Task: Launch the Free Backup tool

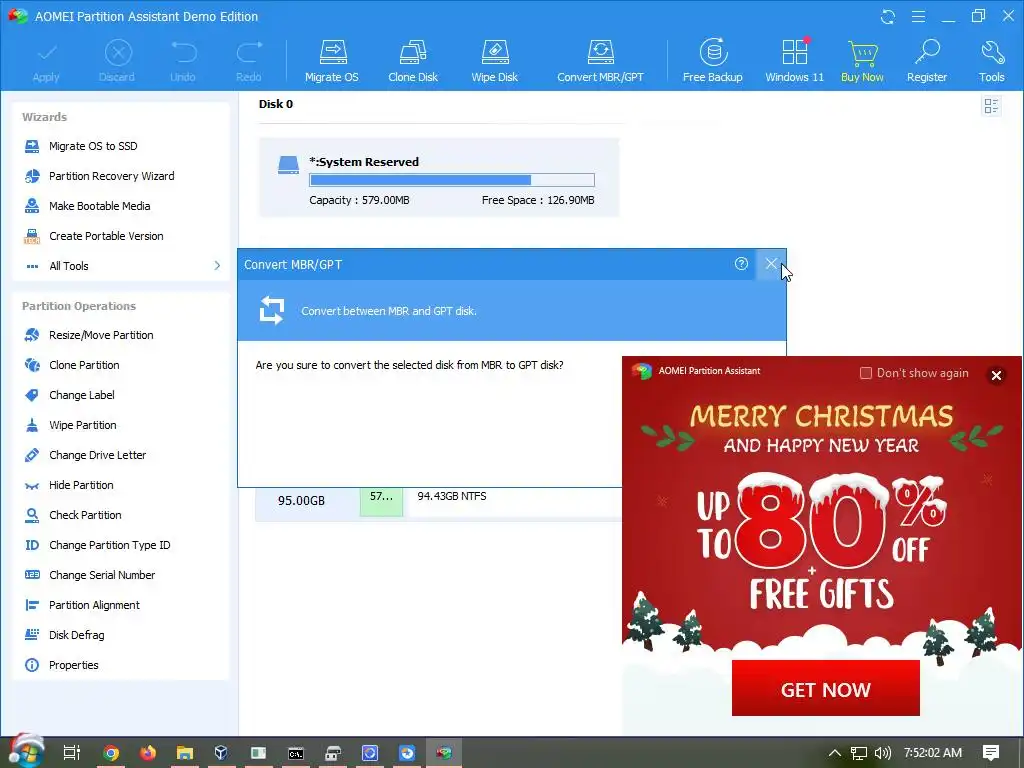Action: point(712,61)
